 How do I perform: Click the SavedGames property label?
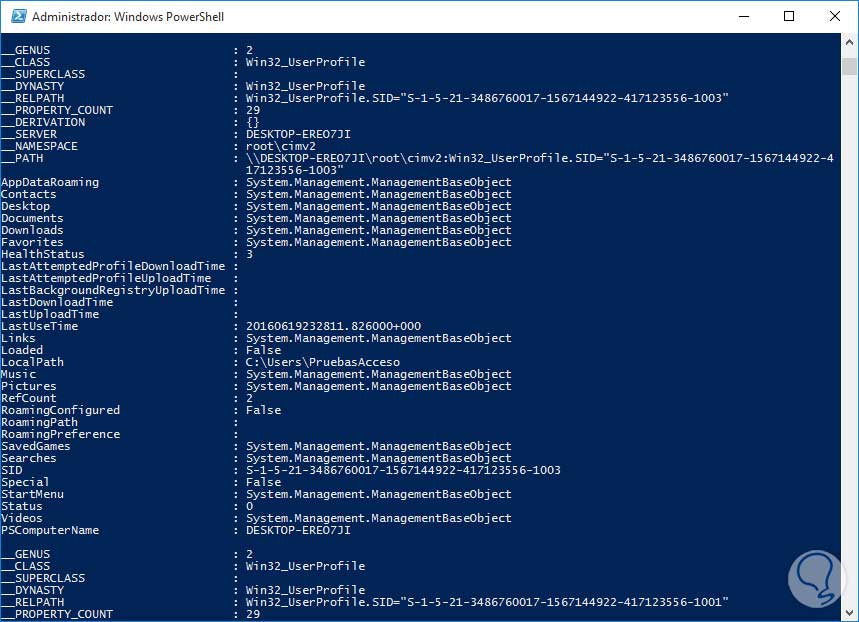click(x=36, y=446)
